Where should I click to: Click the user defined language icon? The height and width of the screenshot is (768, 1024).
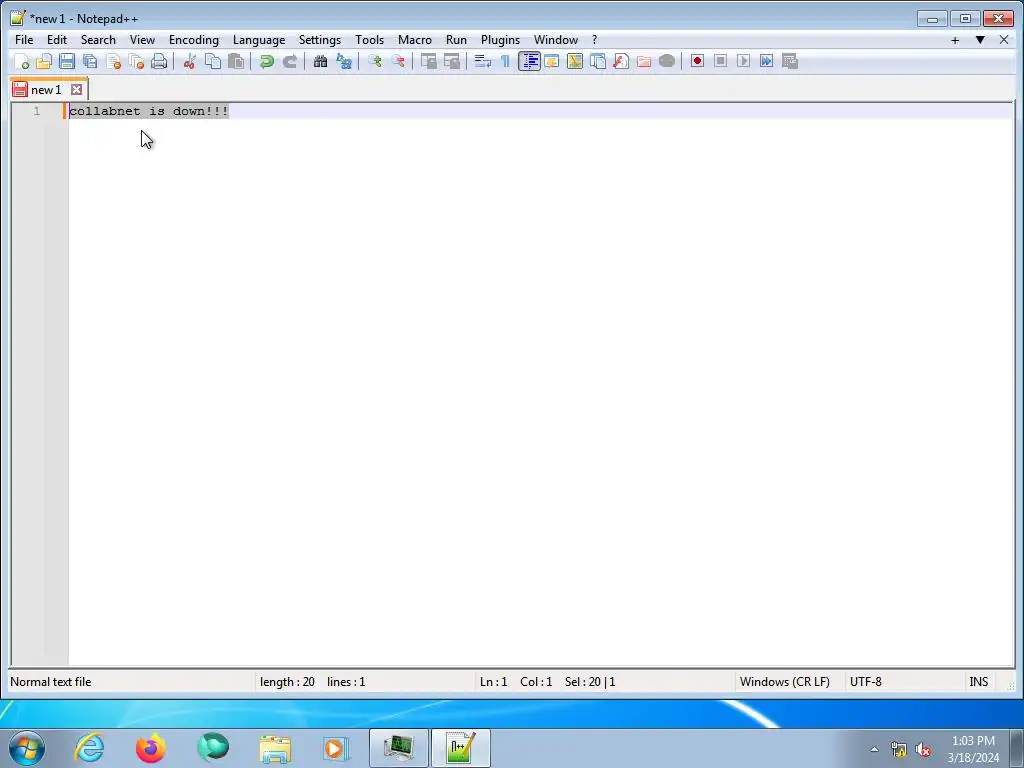tap(552, 61)
